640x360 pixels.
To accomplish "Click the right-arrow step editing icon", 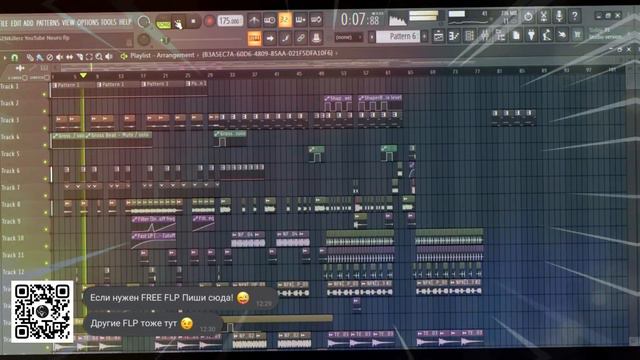I will (x=270, y=38).
